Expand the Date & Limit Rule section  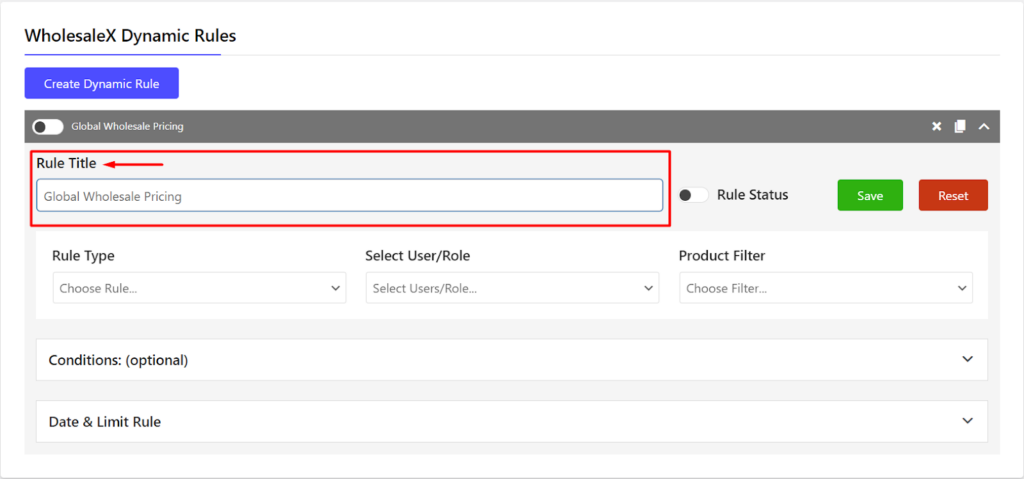pyautogui.click(x=512, y=421)
